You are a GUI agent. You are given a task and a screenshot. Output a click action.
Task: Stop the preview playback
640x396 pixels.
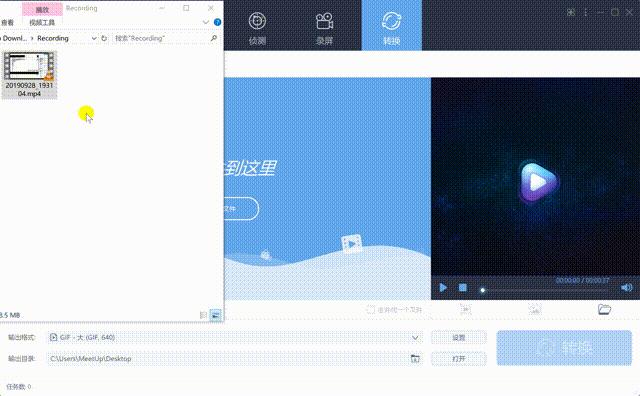[462, 287]
